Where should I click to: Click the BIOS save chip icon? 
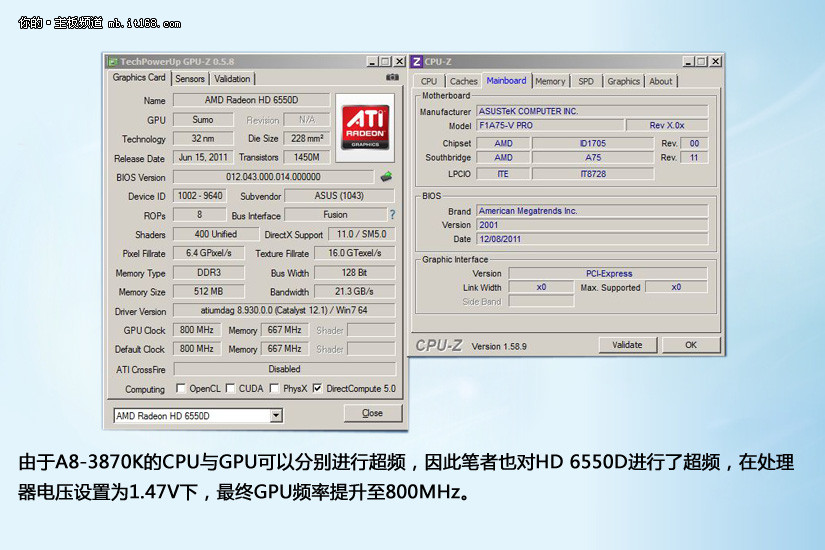click(x=386, y=177)
